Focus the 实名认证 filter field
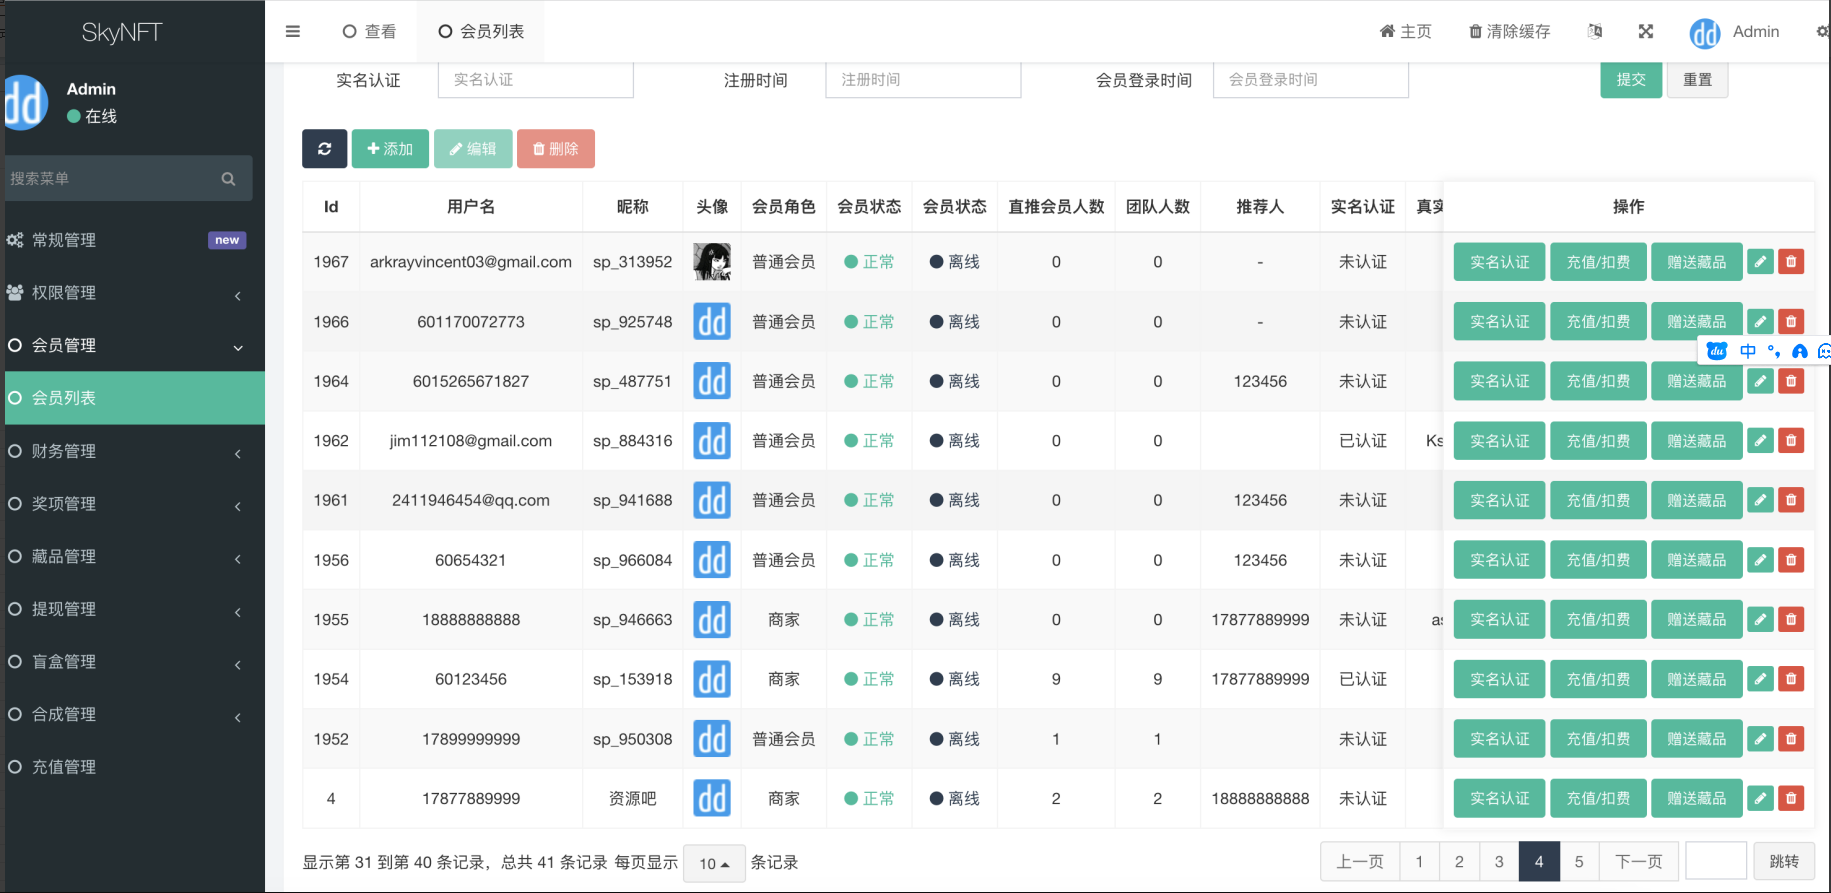 [x=536, y=80]
